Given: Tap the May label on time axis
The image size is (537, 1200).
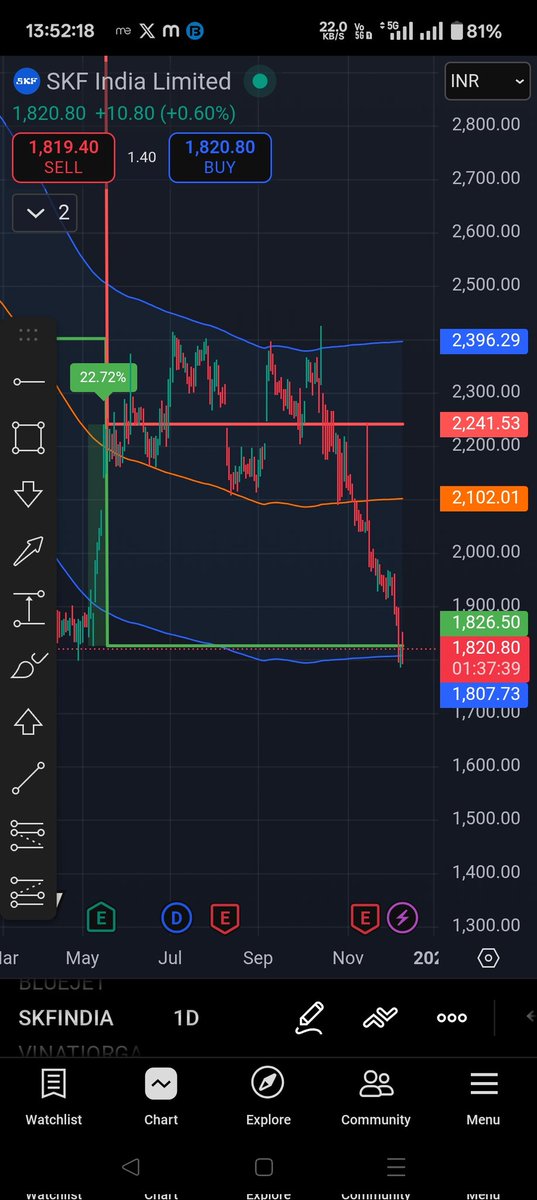Looking at the screenshot, I should click(x=82, y=958).
